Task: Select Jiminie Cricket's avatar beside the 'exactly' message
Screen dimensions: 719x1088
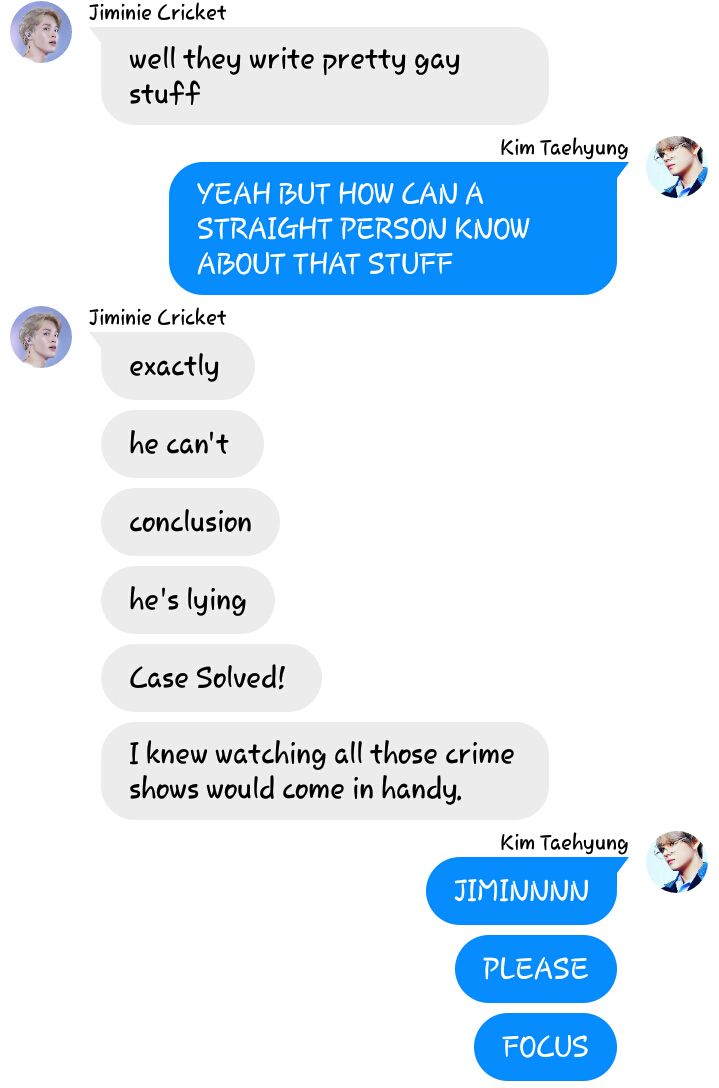Action: click(41, 337)
